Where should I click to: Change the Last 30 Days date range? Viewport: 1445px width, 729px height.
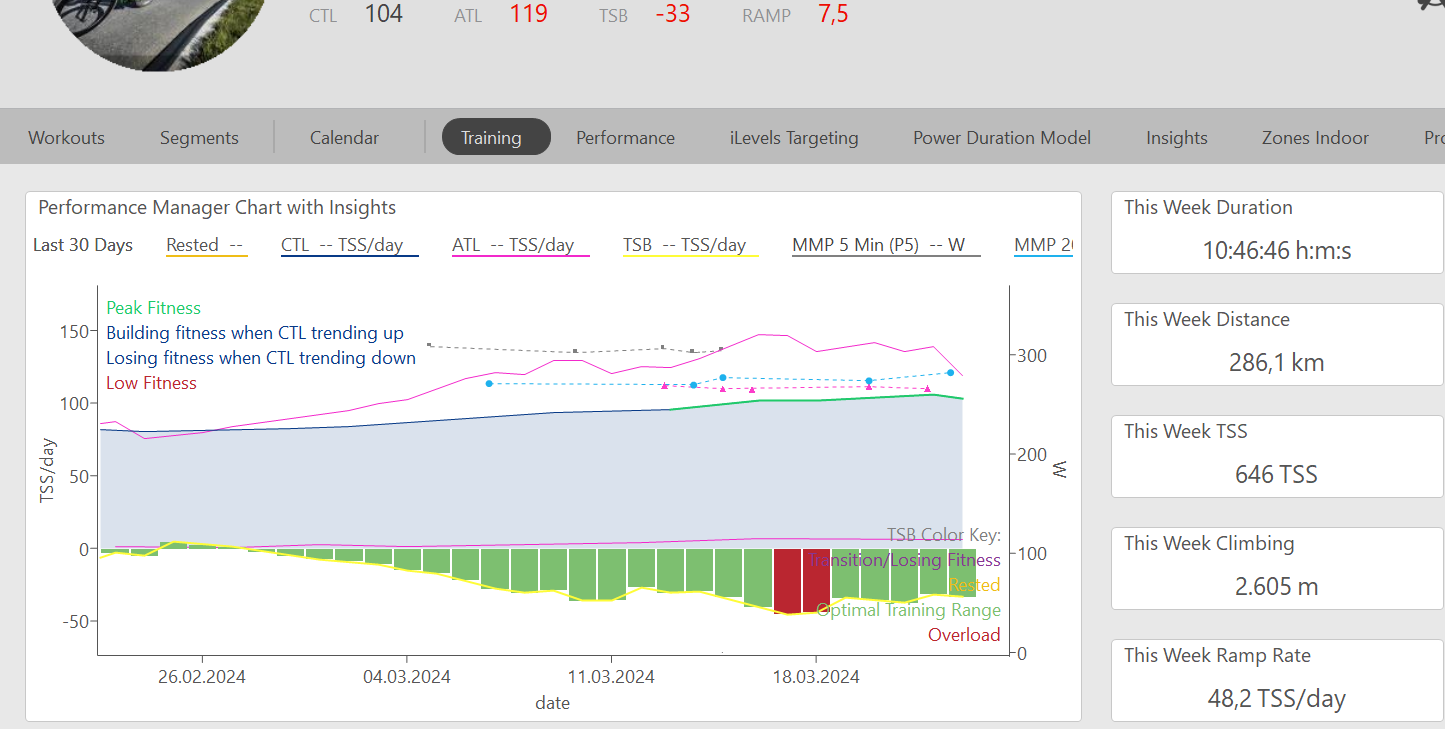click(83, 246)
